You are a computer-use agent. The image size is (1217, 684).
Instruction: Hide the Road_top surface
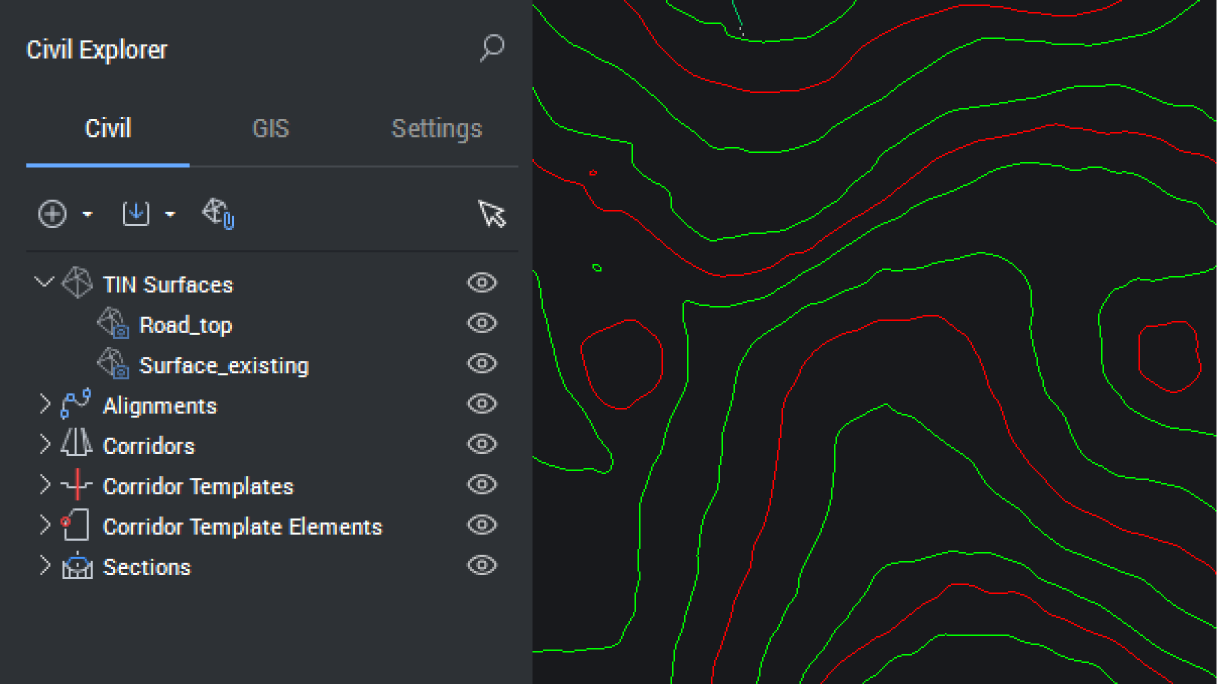pyautogui.click(x=482, y=323)
